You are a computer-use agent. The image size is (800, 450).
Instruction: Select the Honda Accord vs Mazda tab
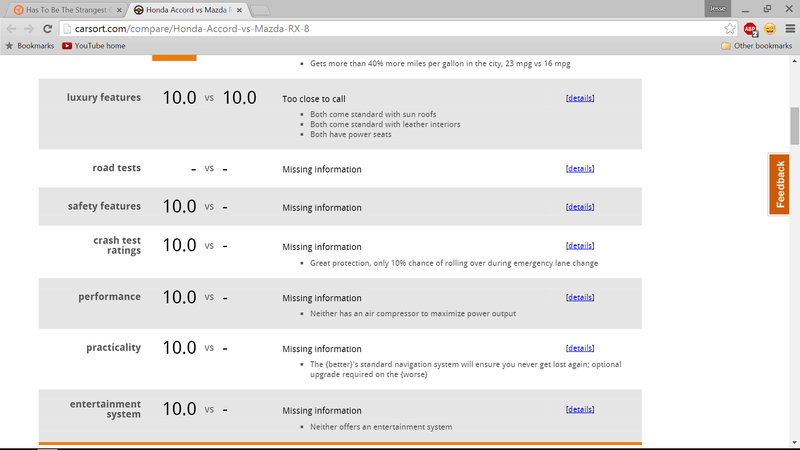pos(188,10)
